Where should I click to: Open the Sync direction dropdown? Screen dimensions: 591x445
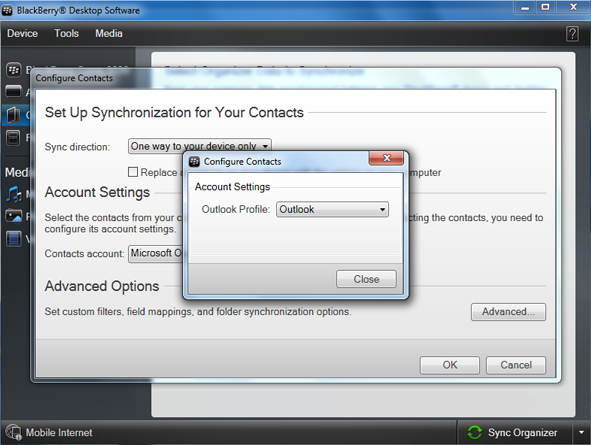pos(200,146)
